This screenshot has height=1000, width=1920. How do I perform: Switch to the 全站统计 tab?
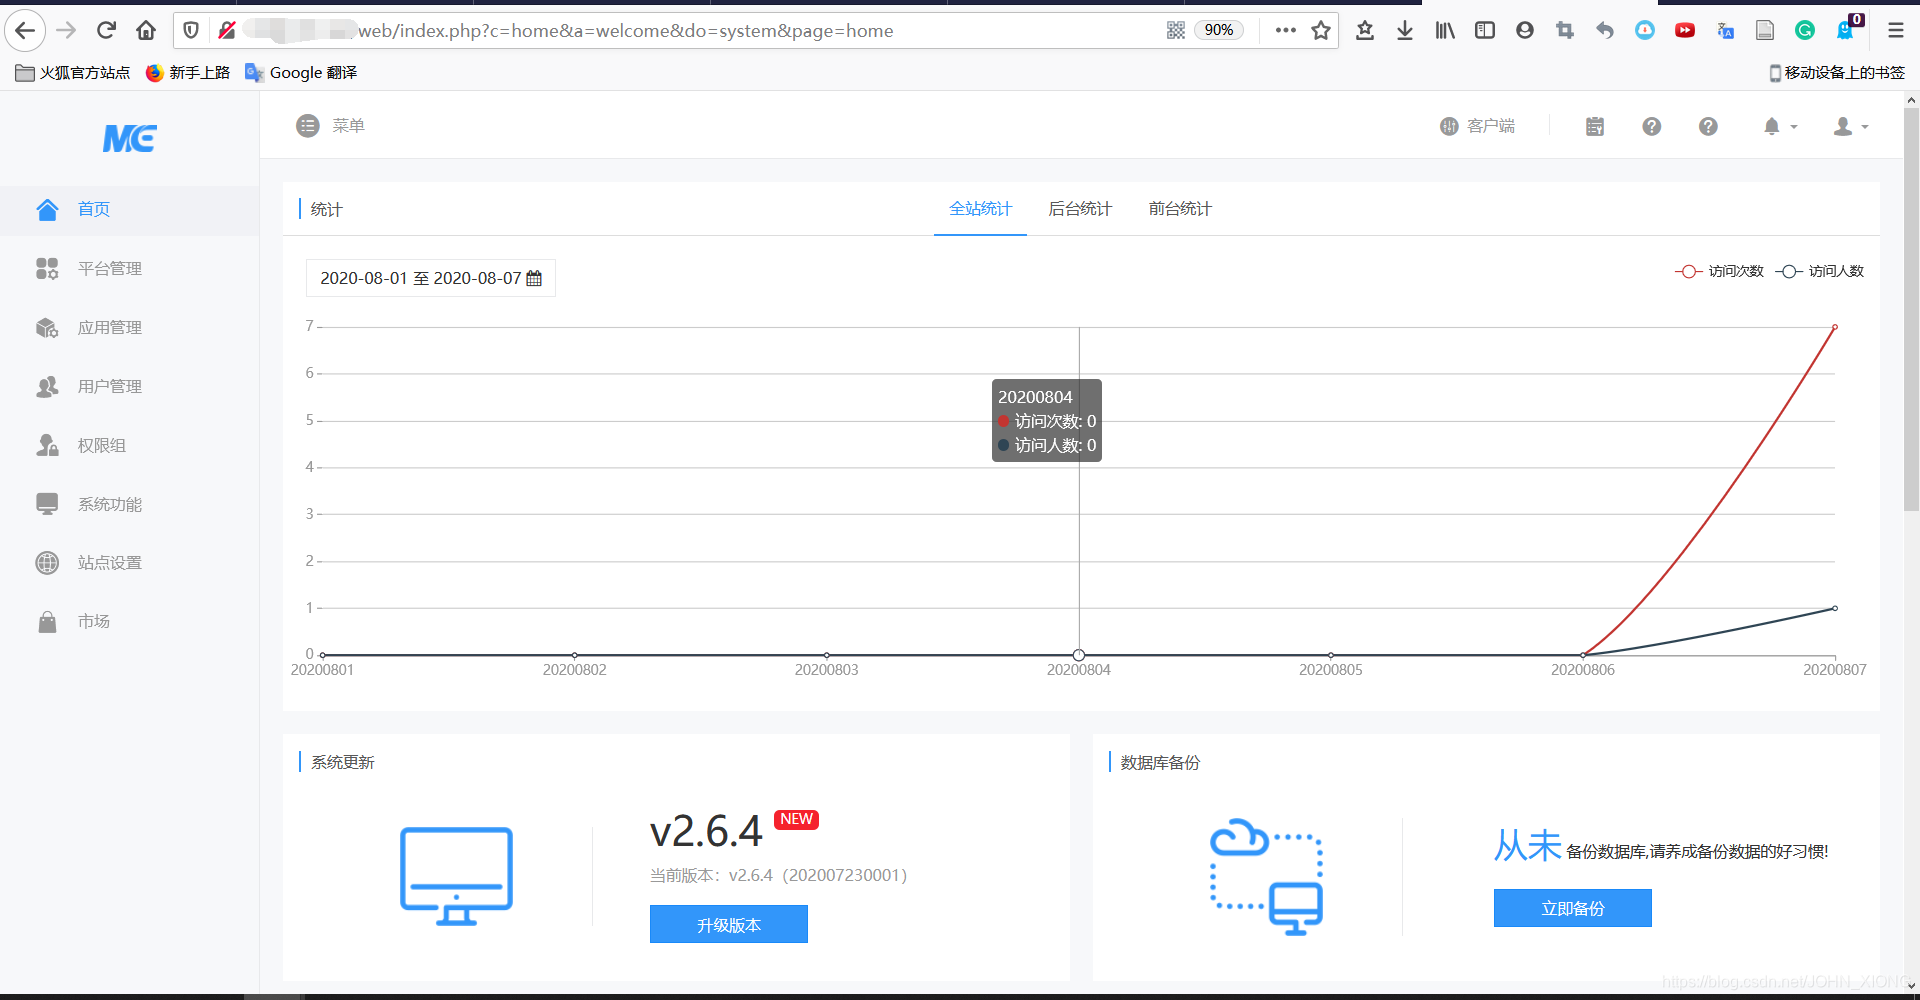click(x=980, y=209)
